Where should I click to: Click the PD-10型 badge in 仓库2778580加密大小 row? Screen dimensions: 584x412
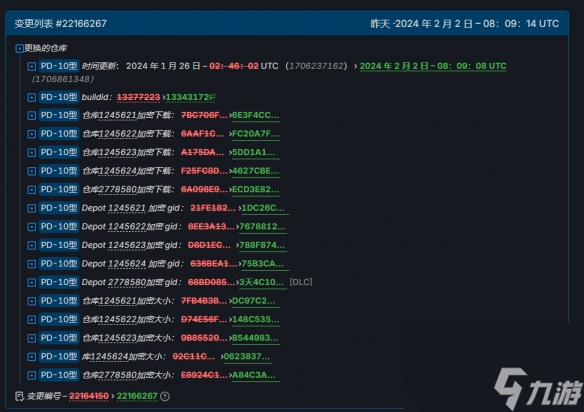59,375
